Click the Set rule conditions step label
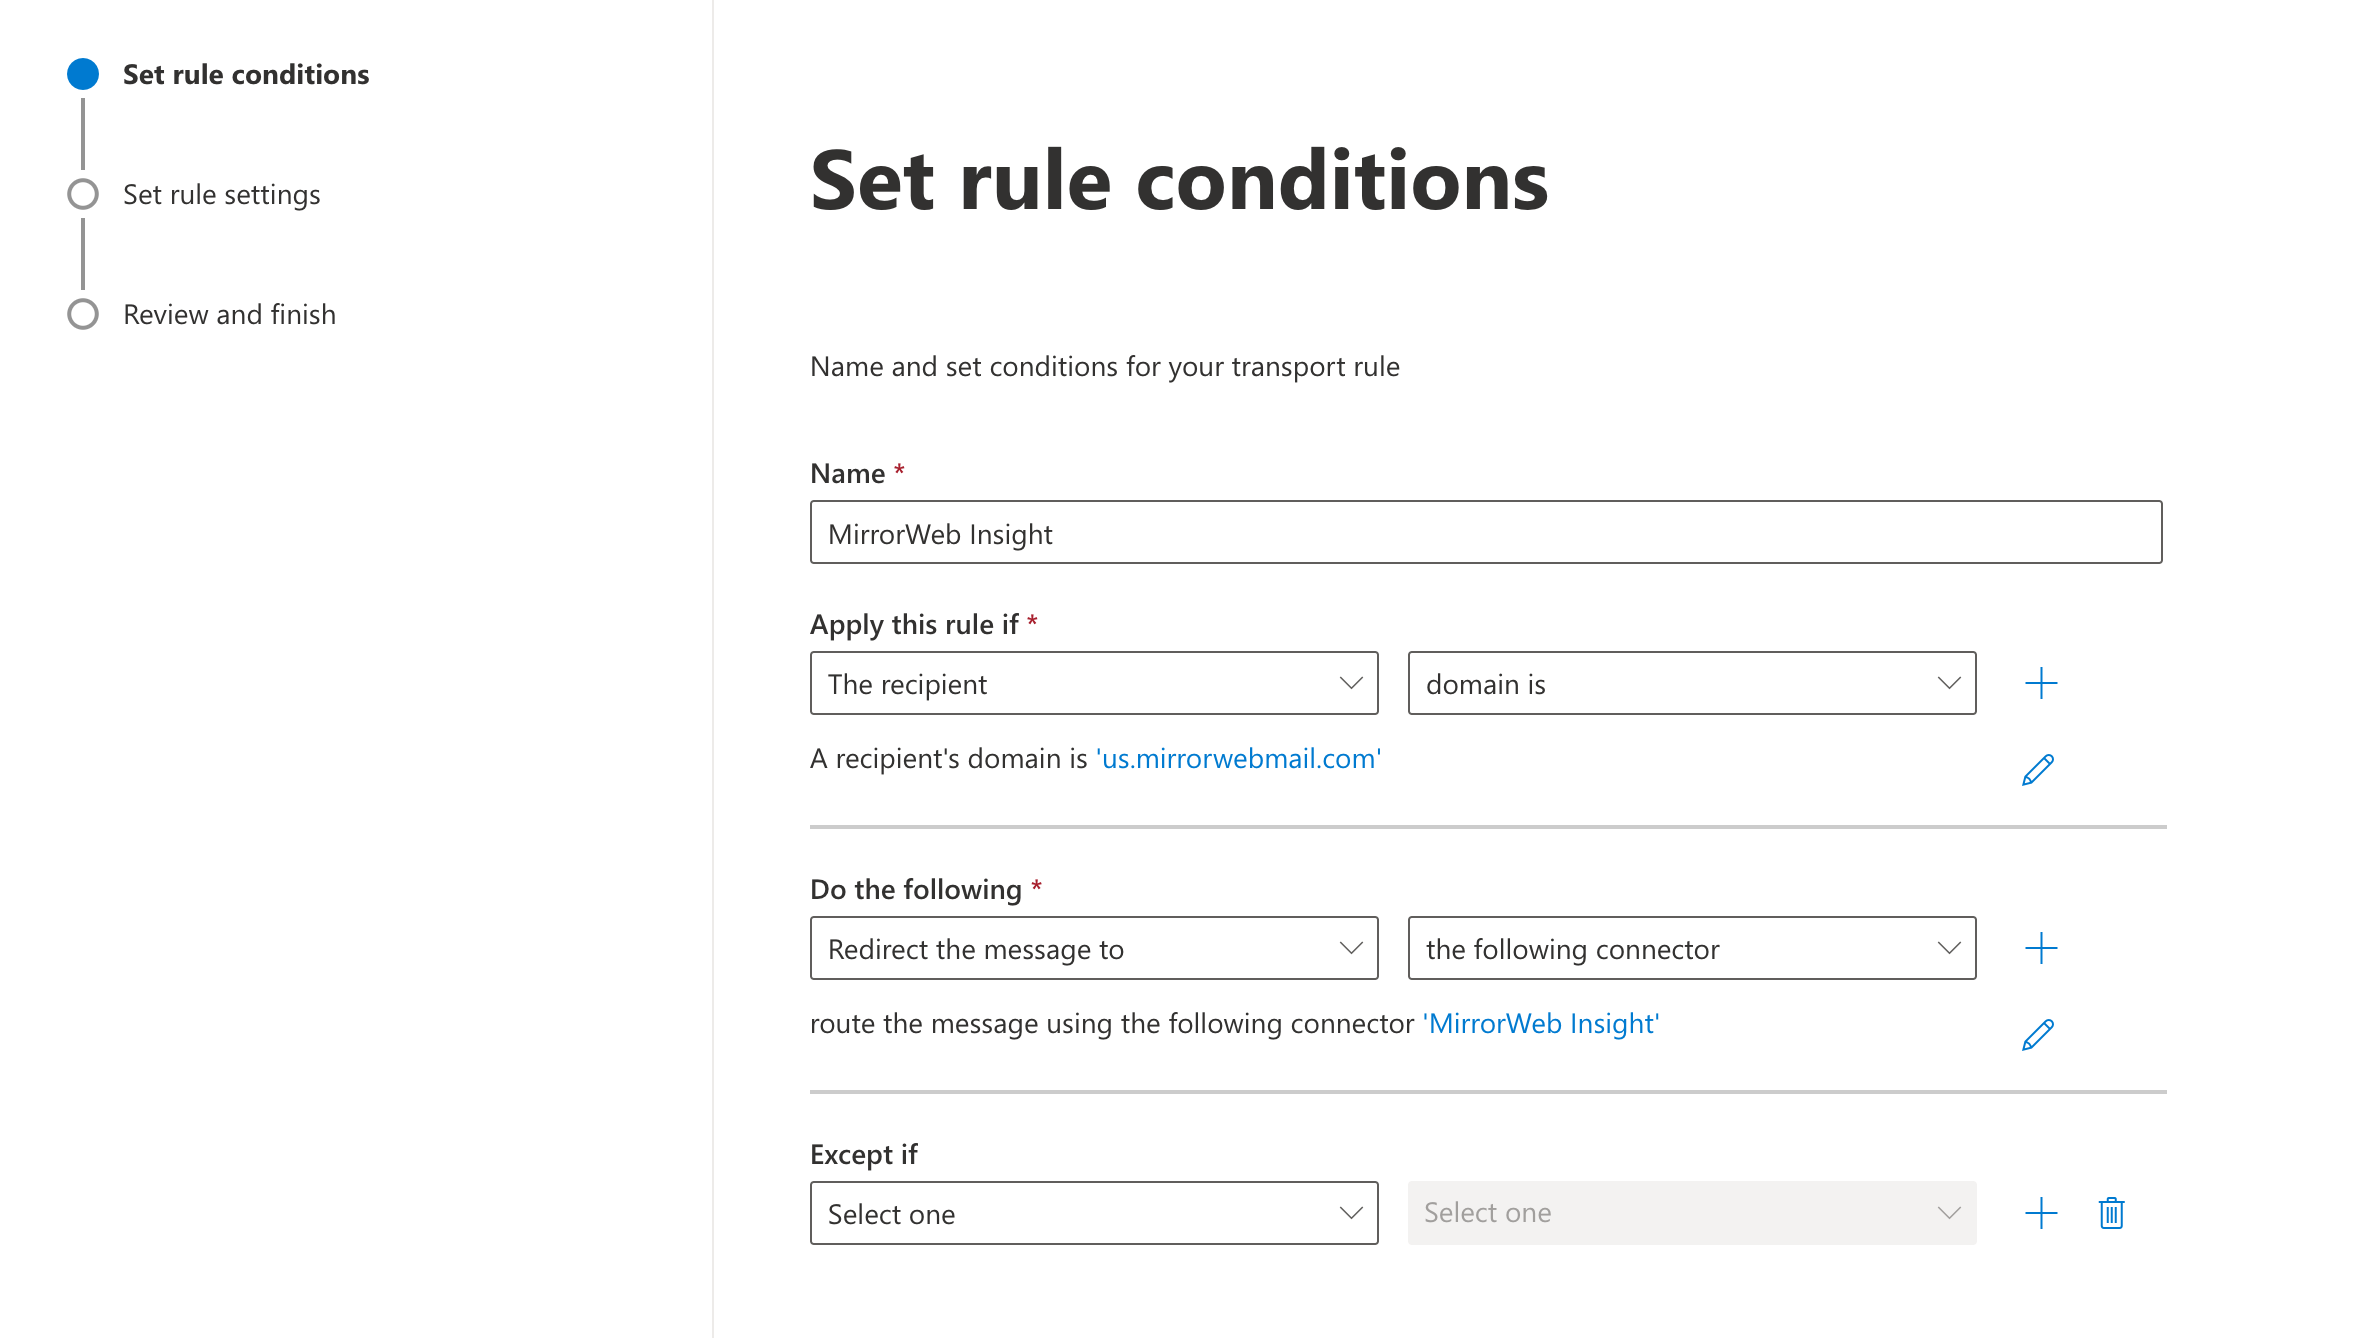This screenshot has height=1338, width=2354. 246,75
